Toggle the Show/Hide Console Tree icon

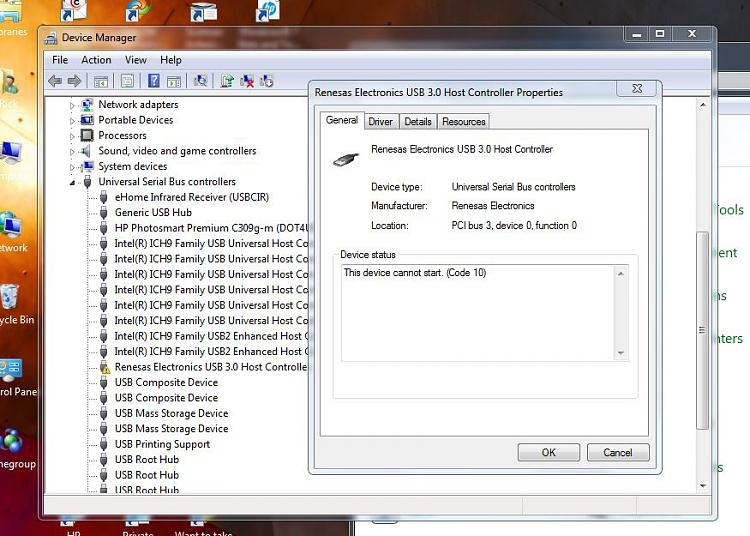click(x=100, y=81)
